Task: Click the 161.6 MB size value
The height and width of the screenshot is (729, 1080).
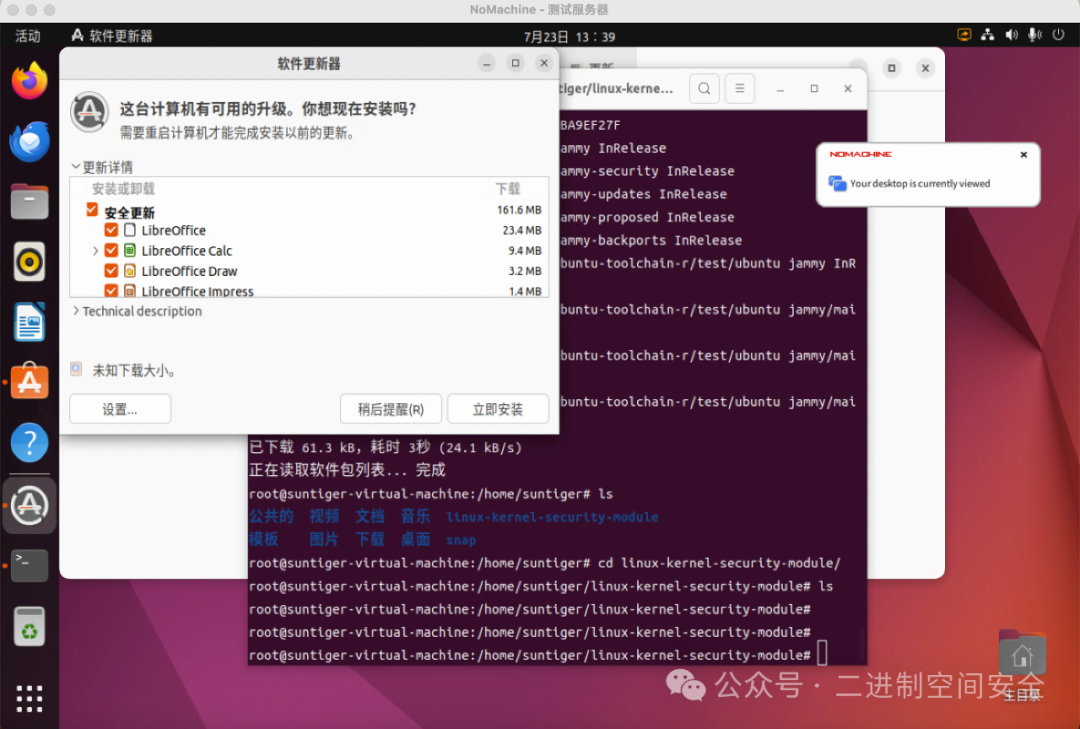Action: (x=519, y=209)
